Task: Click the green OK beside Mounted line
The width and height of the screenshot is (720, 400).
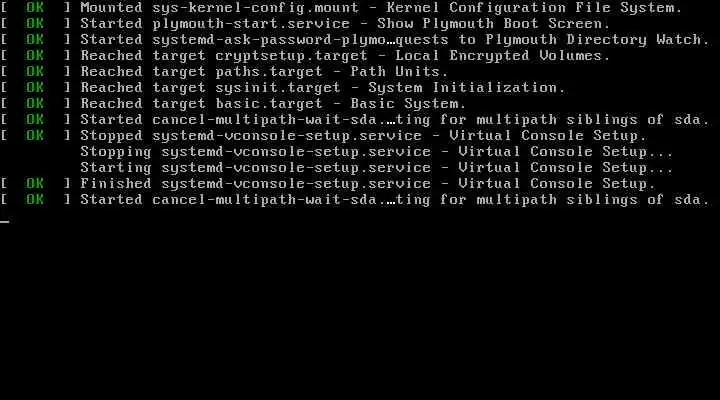Action: tap(35, 8)
